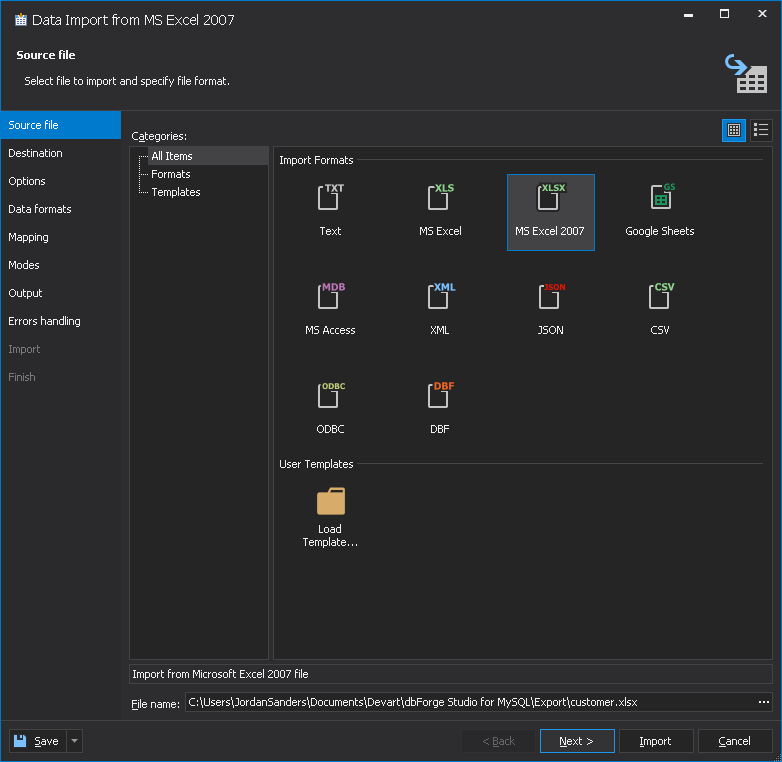The width and height of the screenshot is (782, 762).
Task: Select the JSON import format
Action: pyautogui.click(x=551, y=296)
